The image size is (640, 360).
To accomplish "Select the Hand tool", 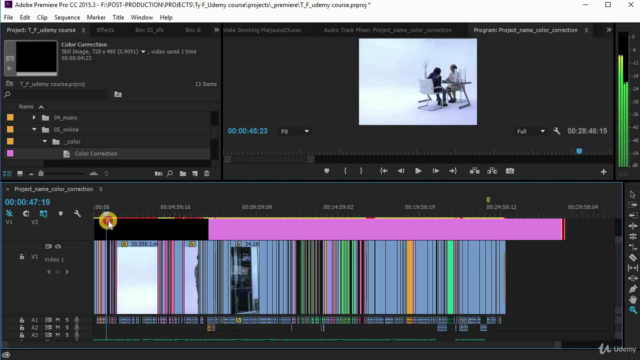I will 632,299.
